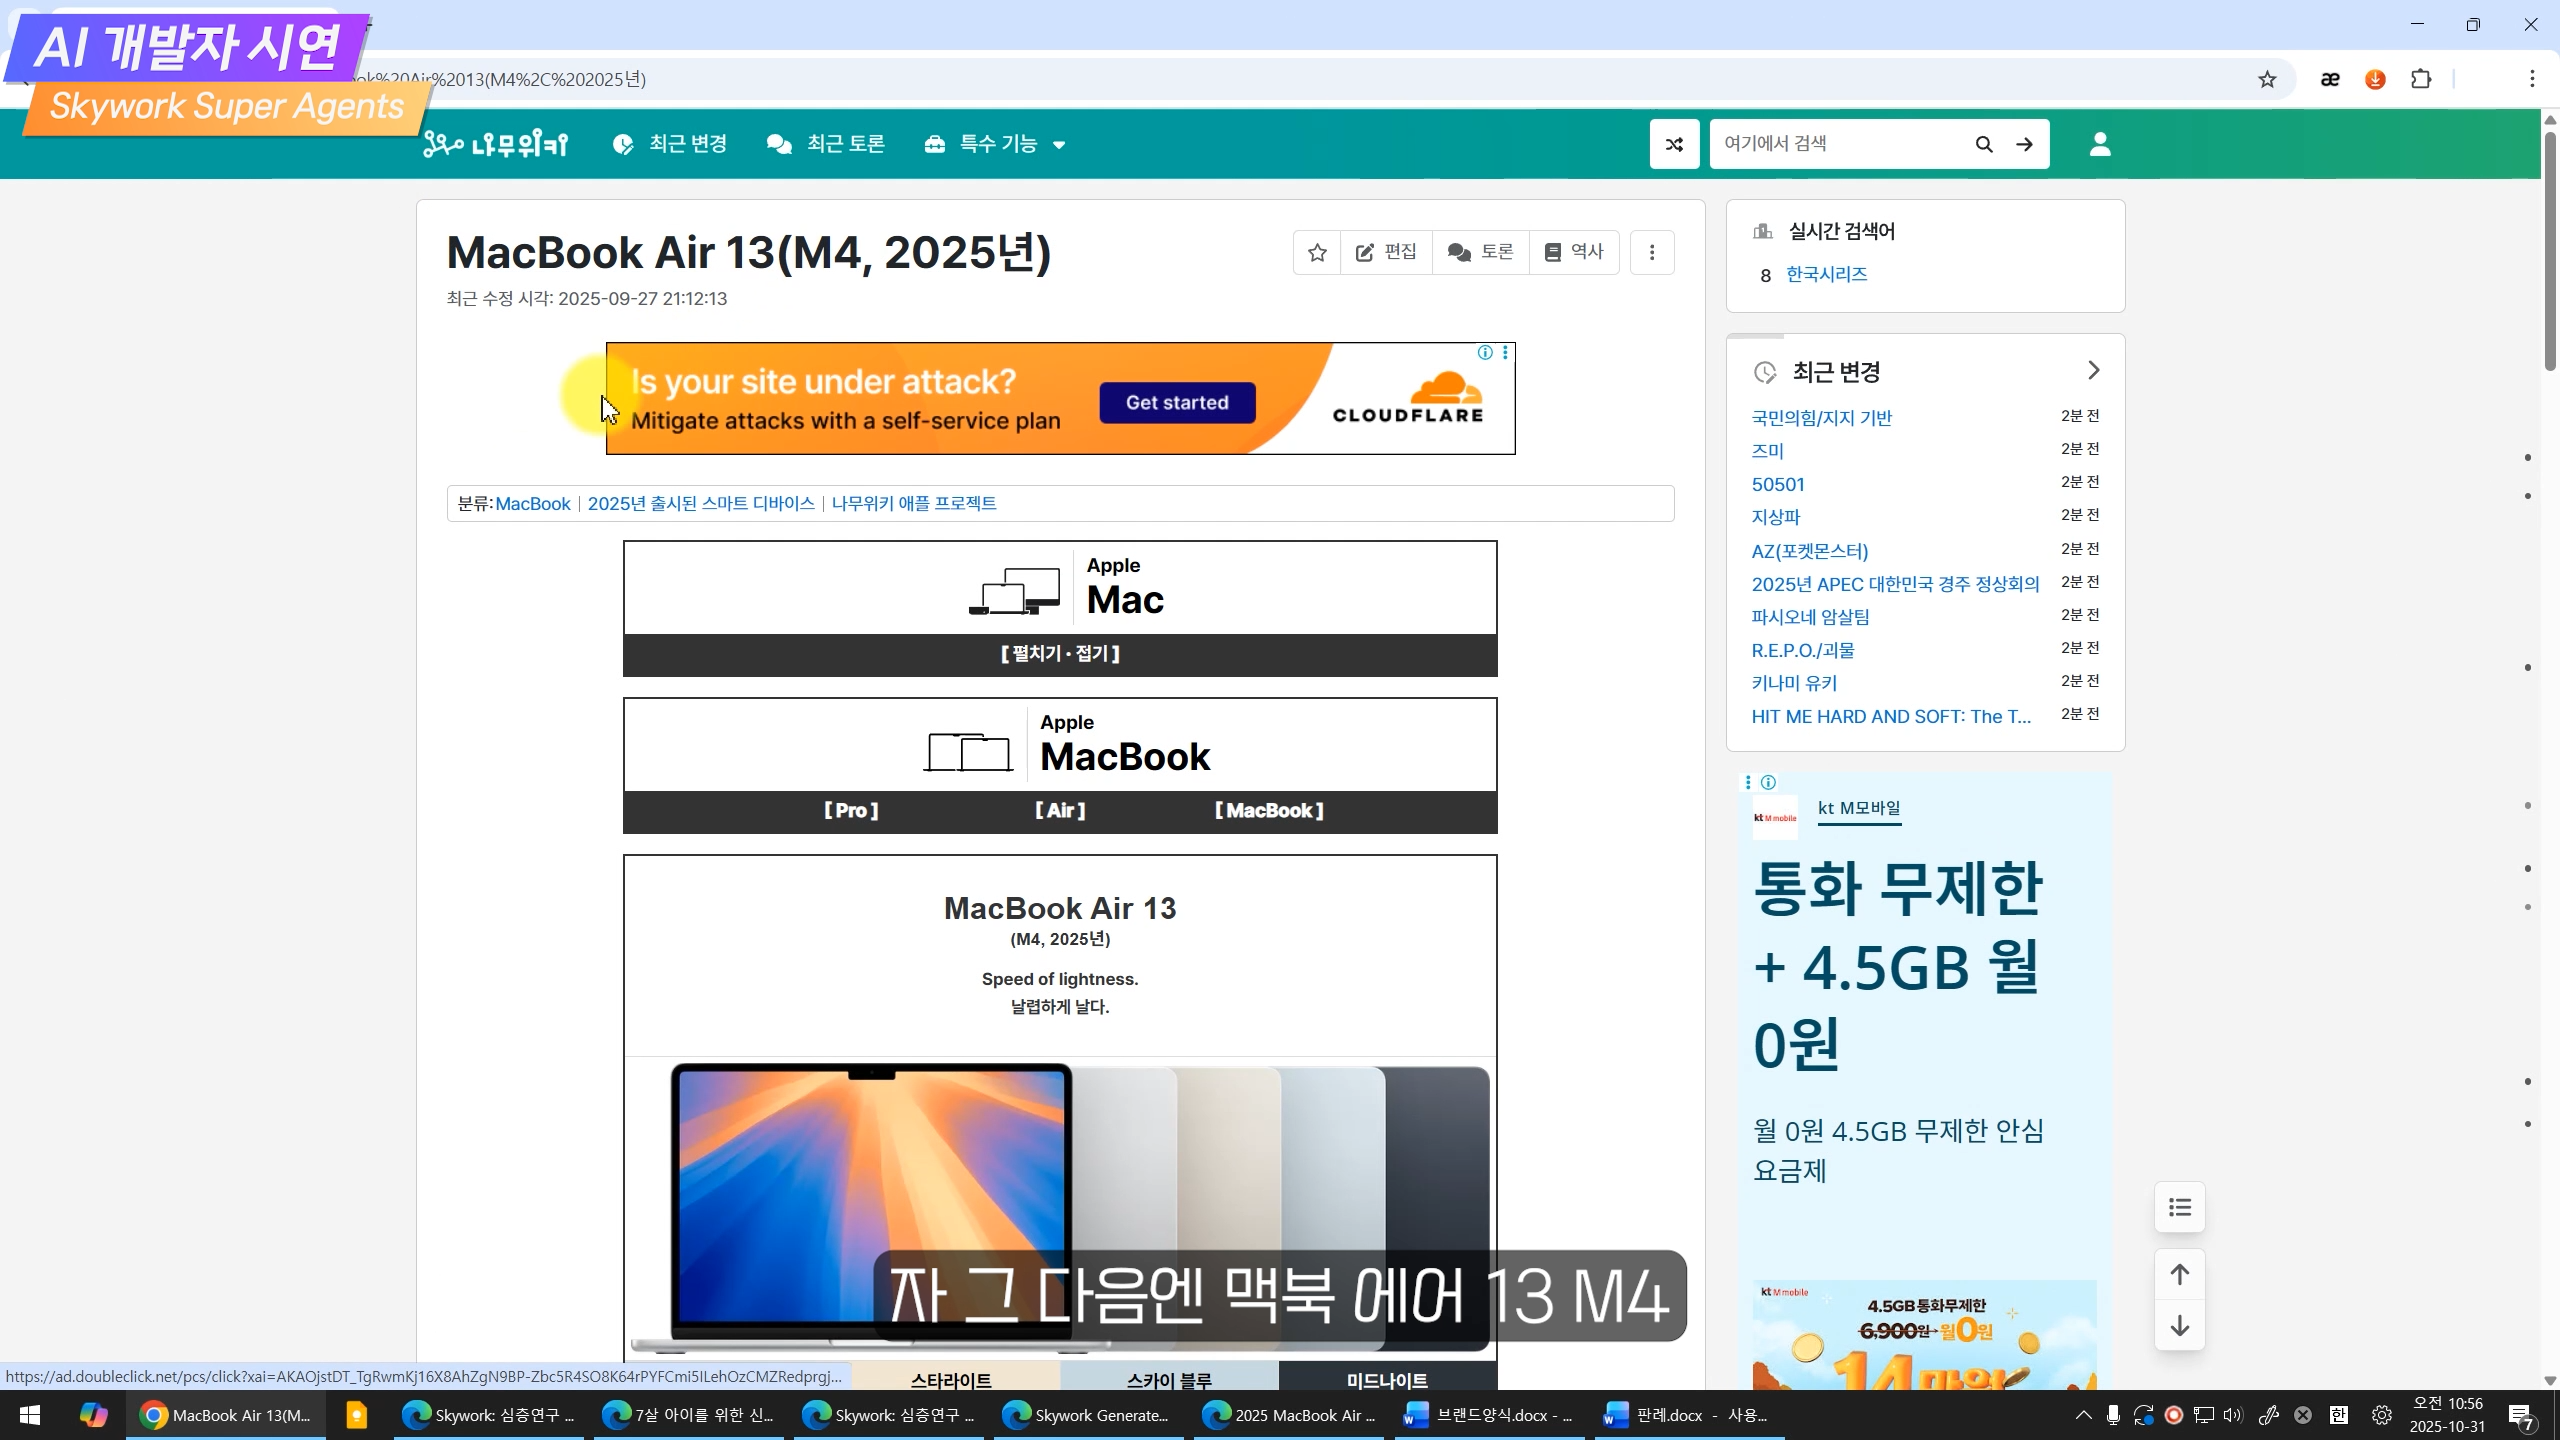This screenshot has width=2560, height=1440.
Task: Expand the [Air] MacBook list
Action: tap(1060, 811)
